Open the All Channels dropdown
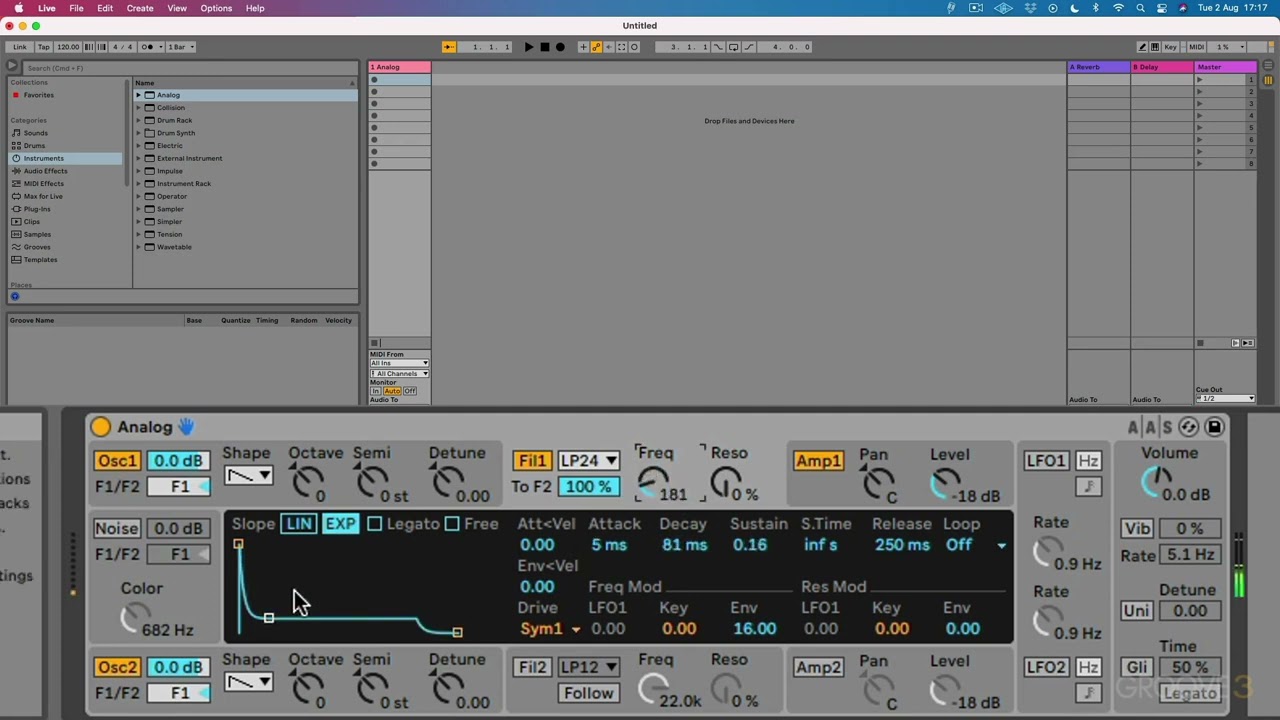Viewport: 1280px width, 720px height. pyautogui.click(x=399, y=374)
